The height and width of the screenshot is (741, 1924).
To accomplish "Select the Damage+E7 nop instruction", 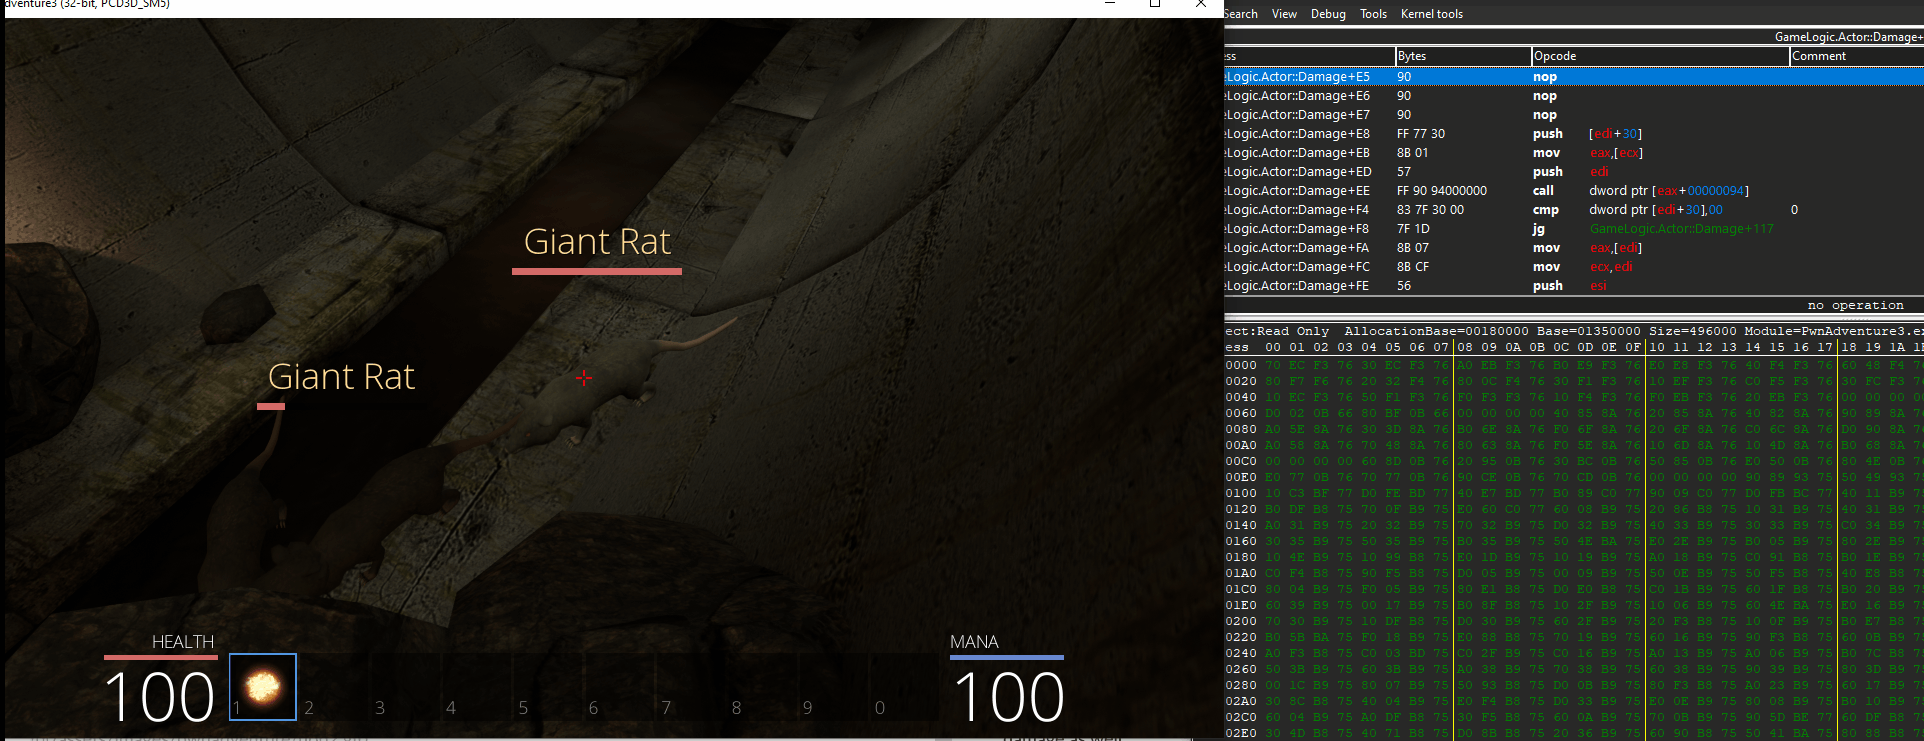I will coord(1574,115).
